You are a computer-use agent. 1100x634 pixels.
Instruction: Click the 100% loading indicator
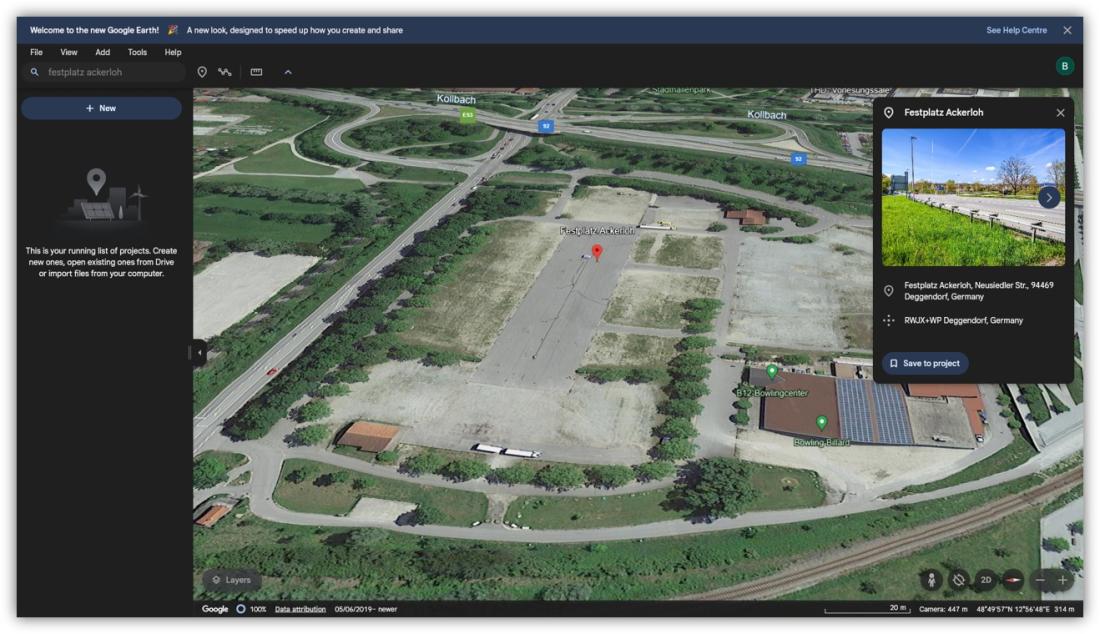point(251,609)
